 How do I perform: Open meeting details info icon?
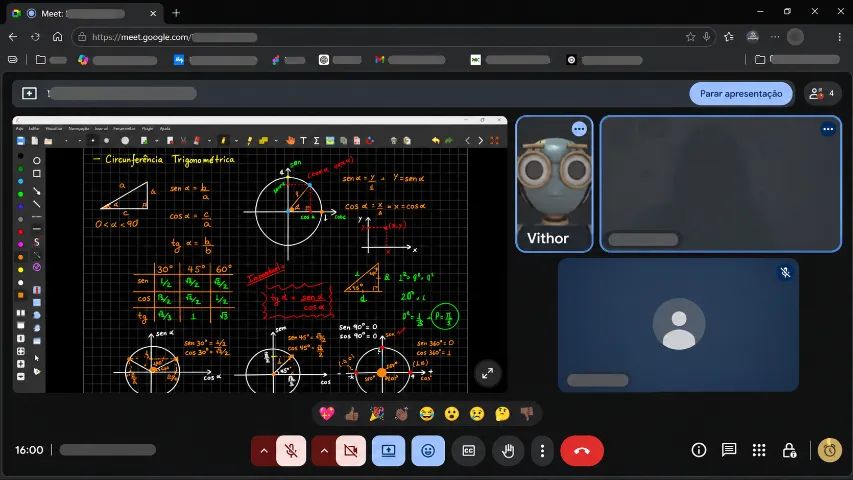(699, 450)
